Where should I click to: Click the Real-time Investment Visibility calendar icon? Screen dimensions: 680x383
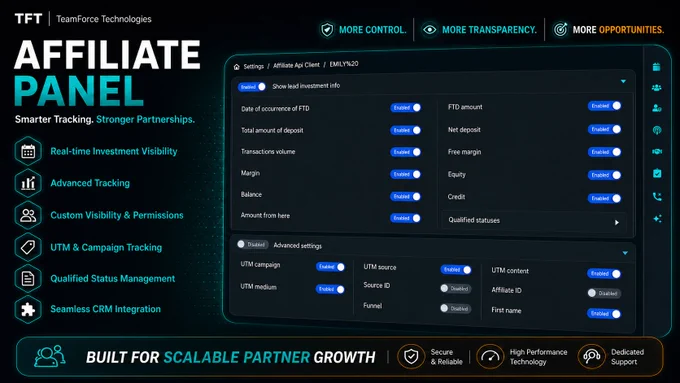tap(28, 151)
